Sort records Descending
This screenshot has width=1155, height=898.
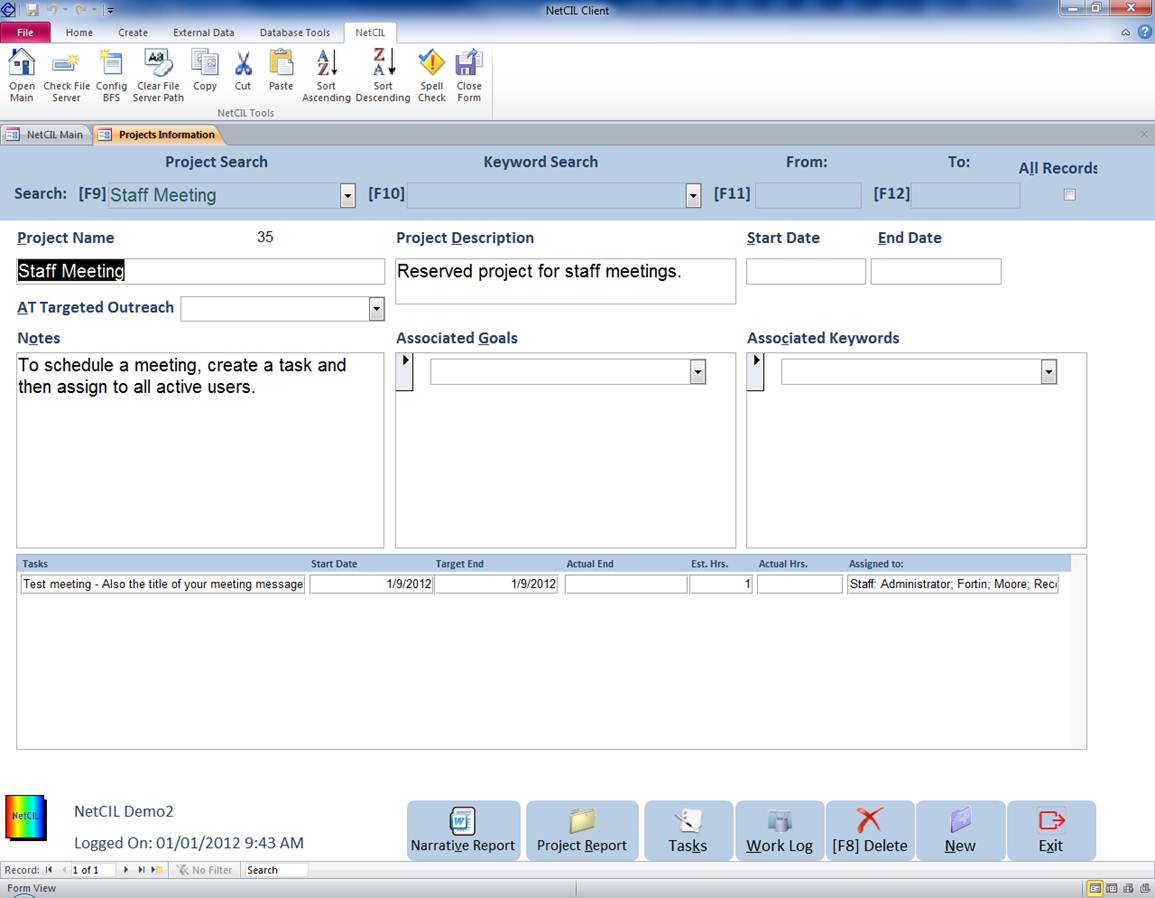382,75
